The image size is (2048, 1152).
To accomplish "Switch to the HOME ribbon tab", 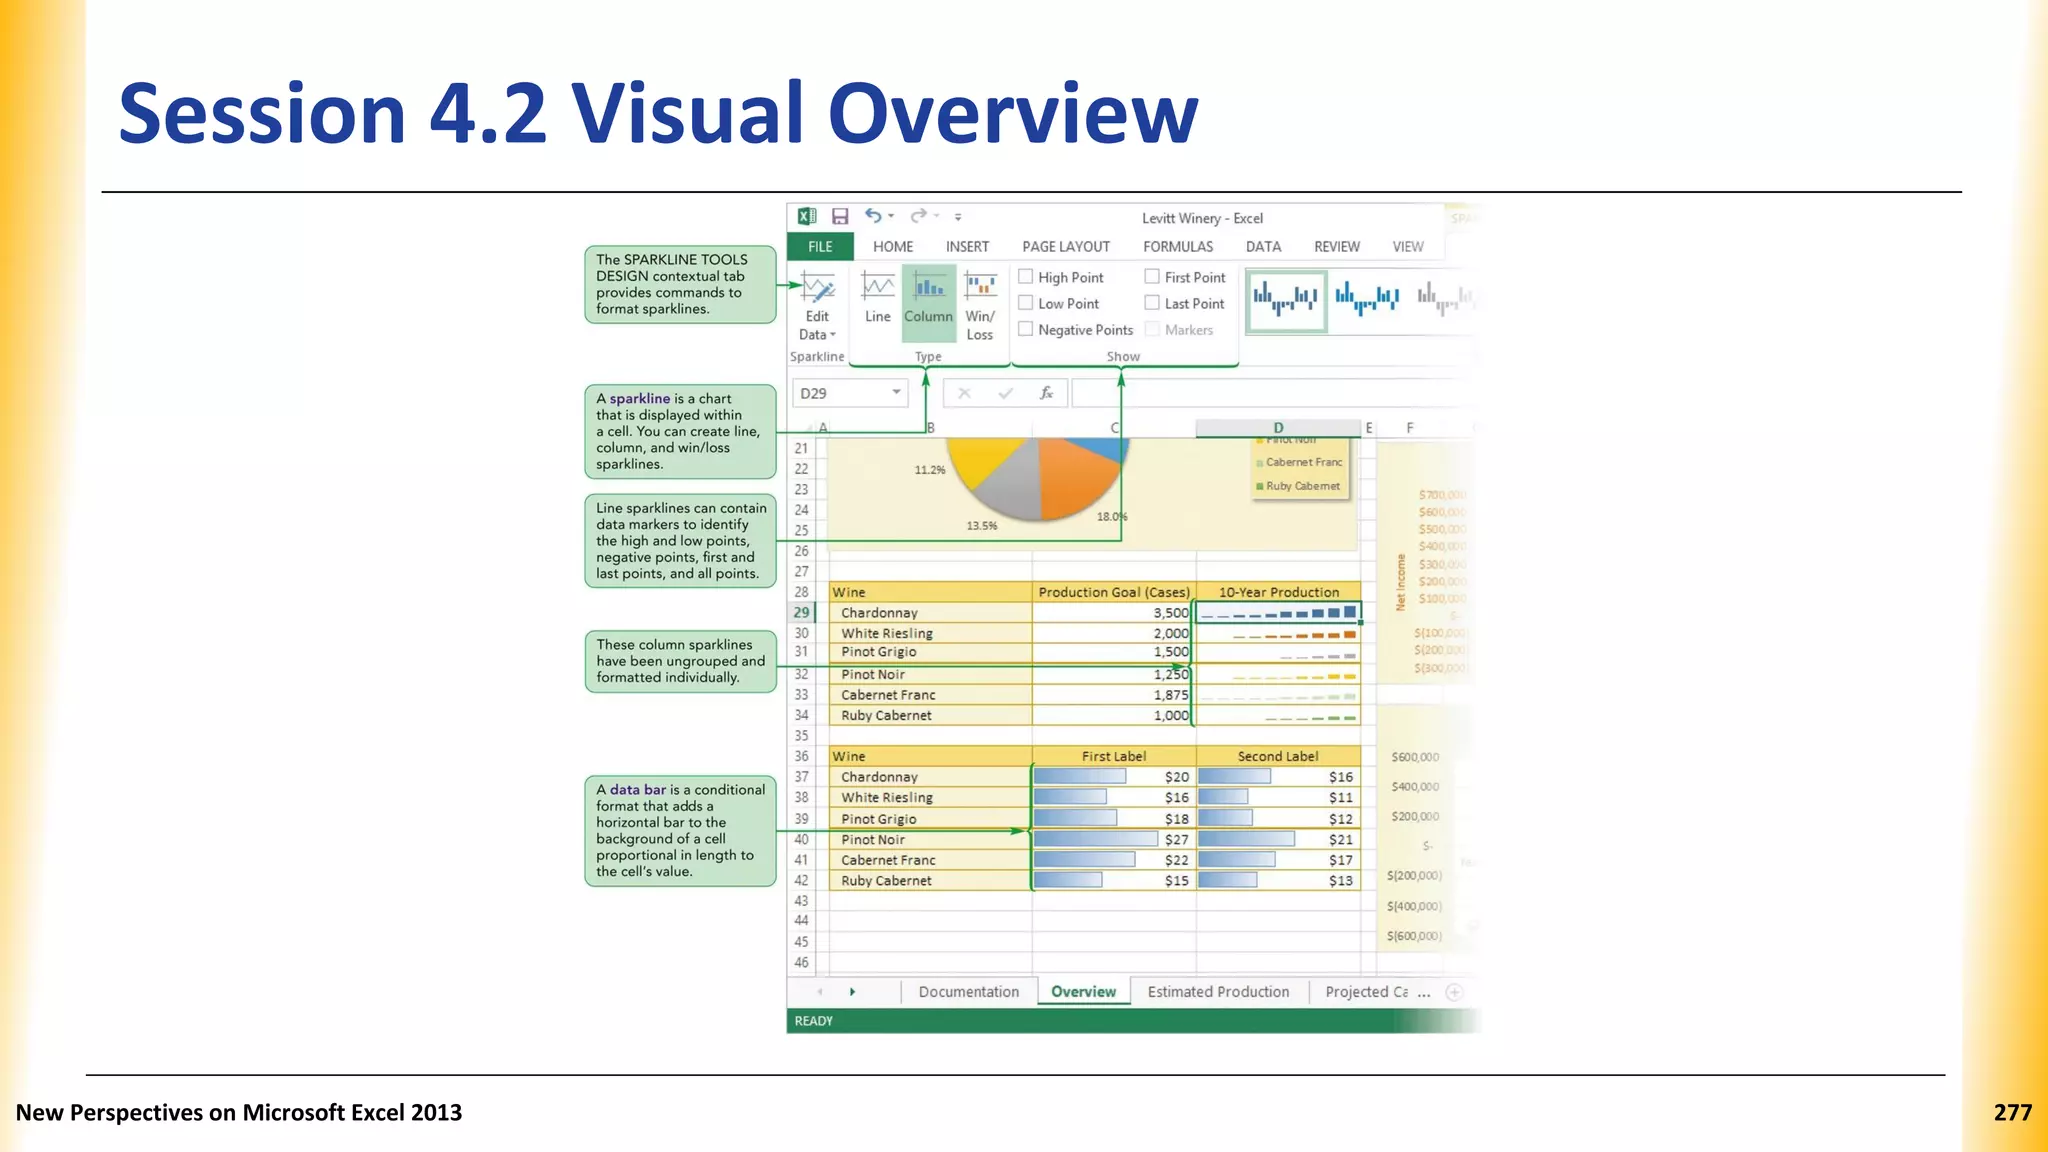I will (893, 246).
